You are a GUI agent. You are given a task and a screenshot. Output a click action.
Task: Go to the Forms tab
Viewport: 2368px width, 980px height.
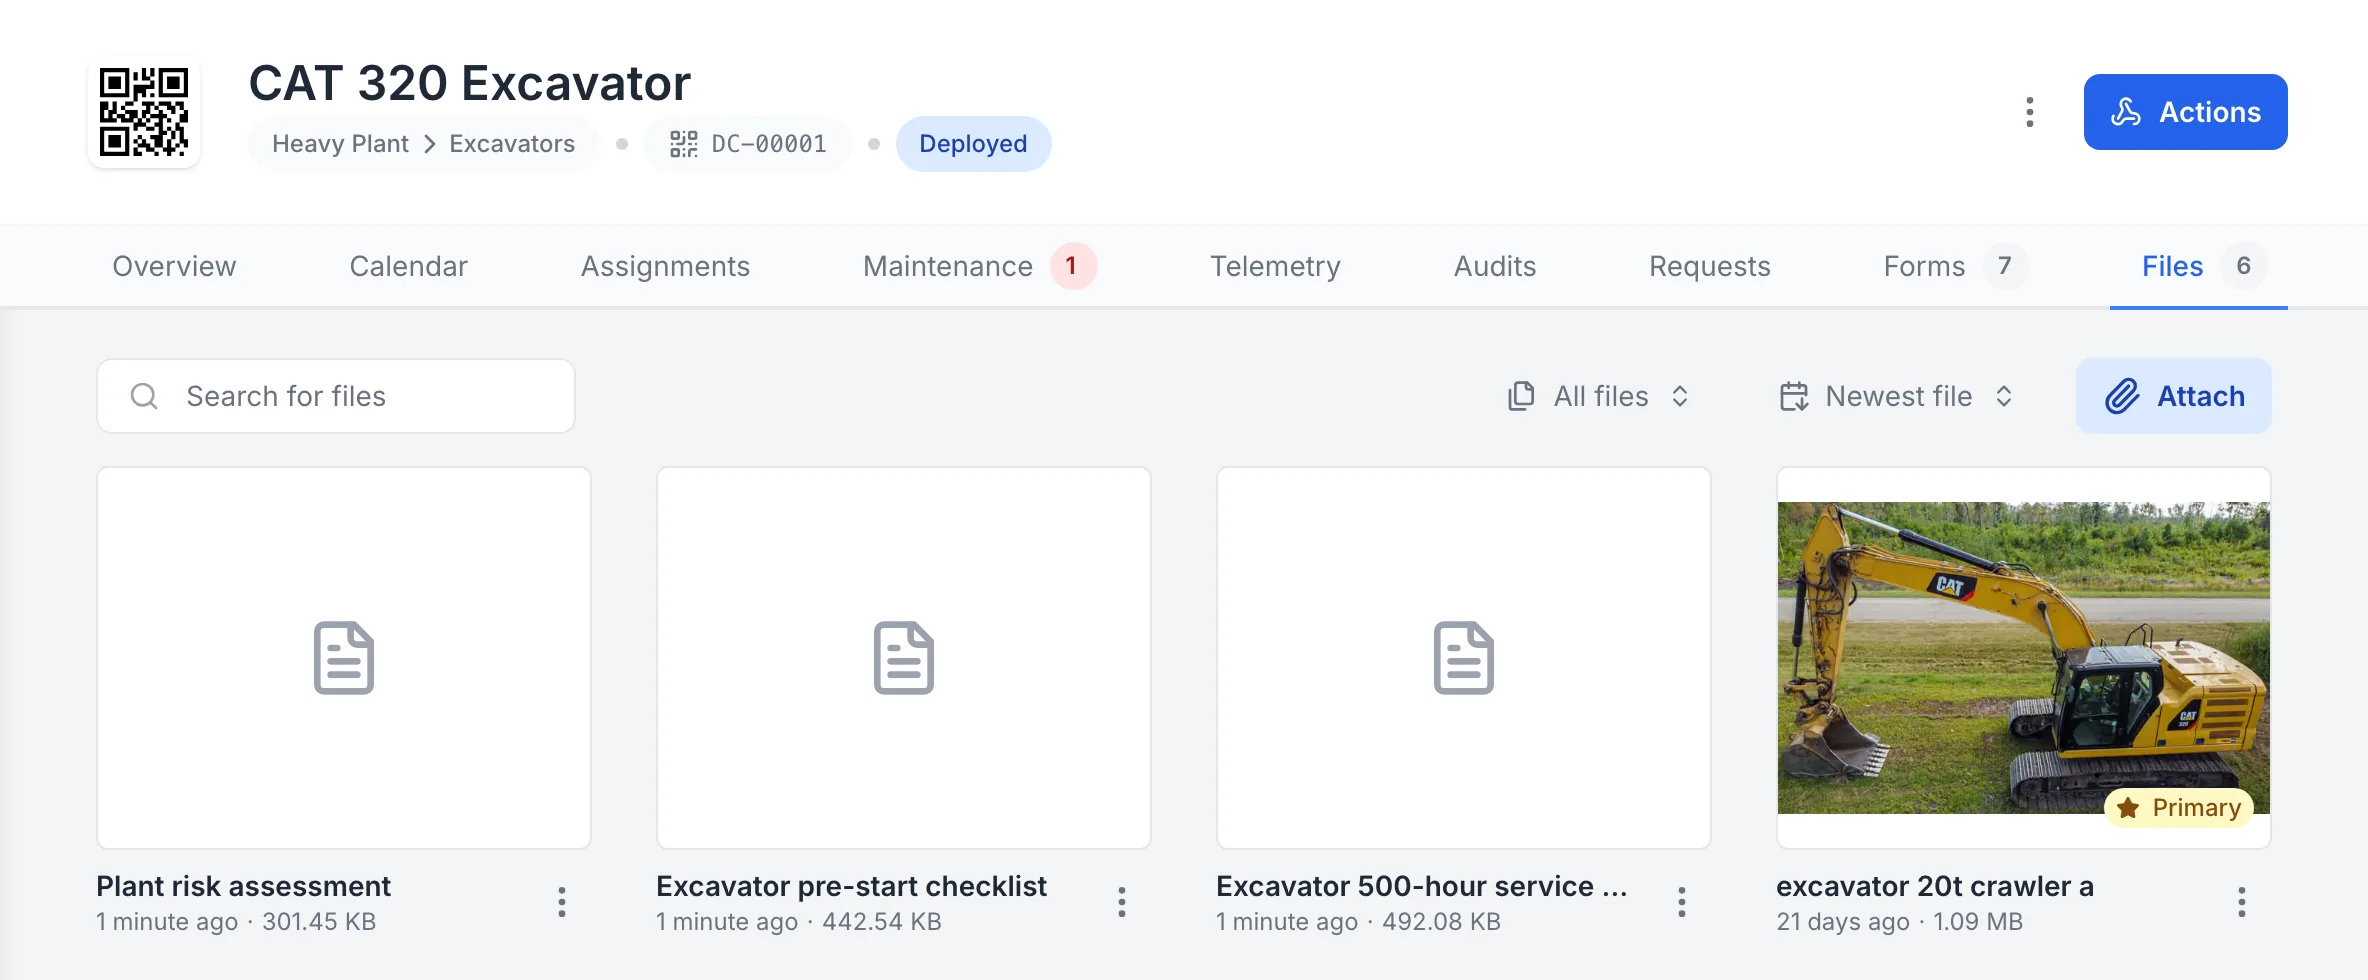pyautogui.click(x=1955, y=266)
